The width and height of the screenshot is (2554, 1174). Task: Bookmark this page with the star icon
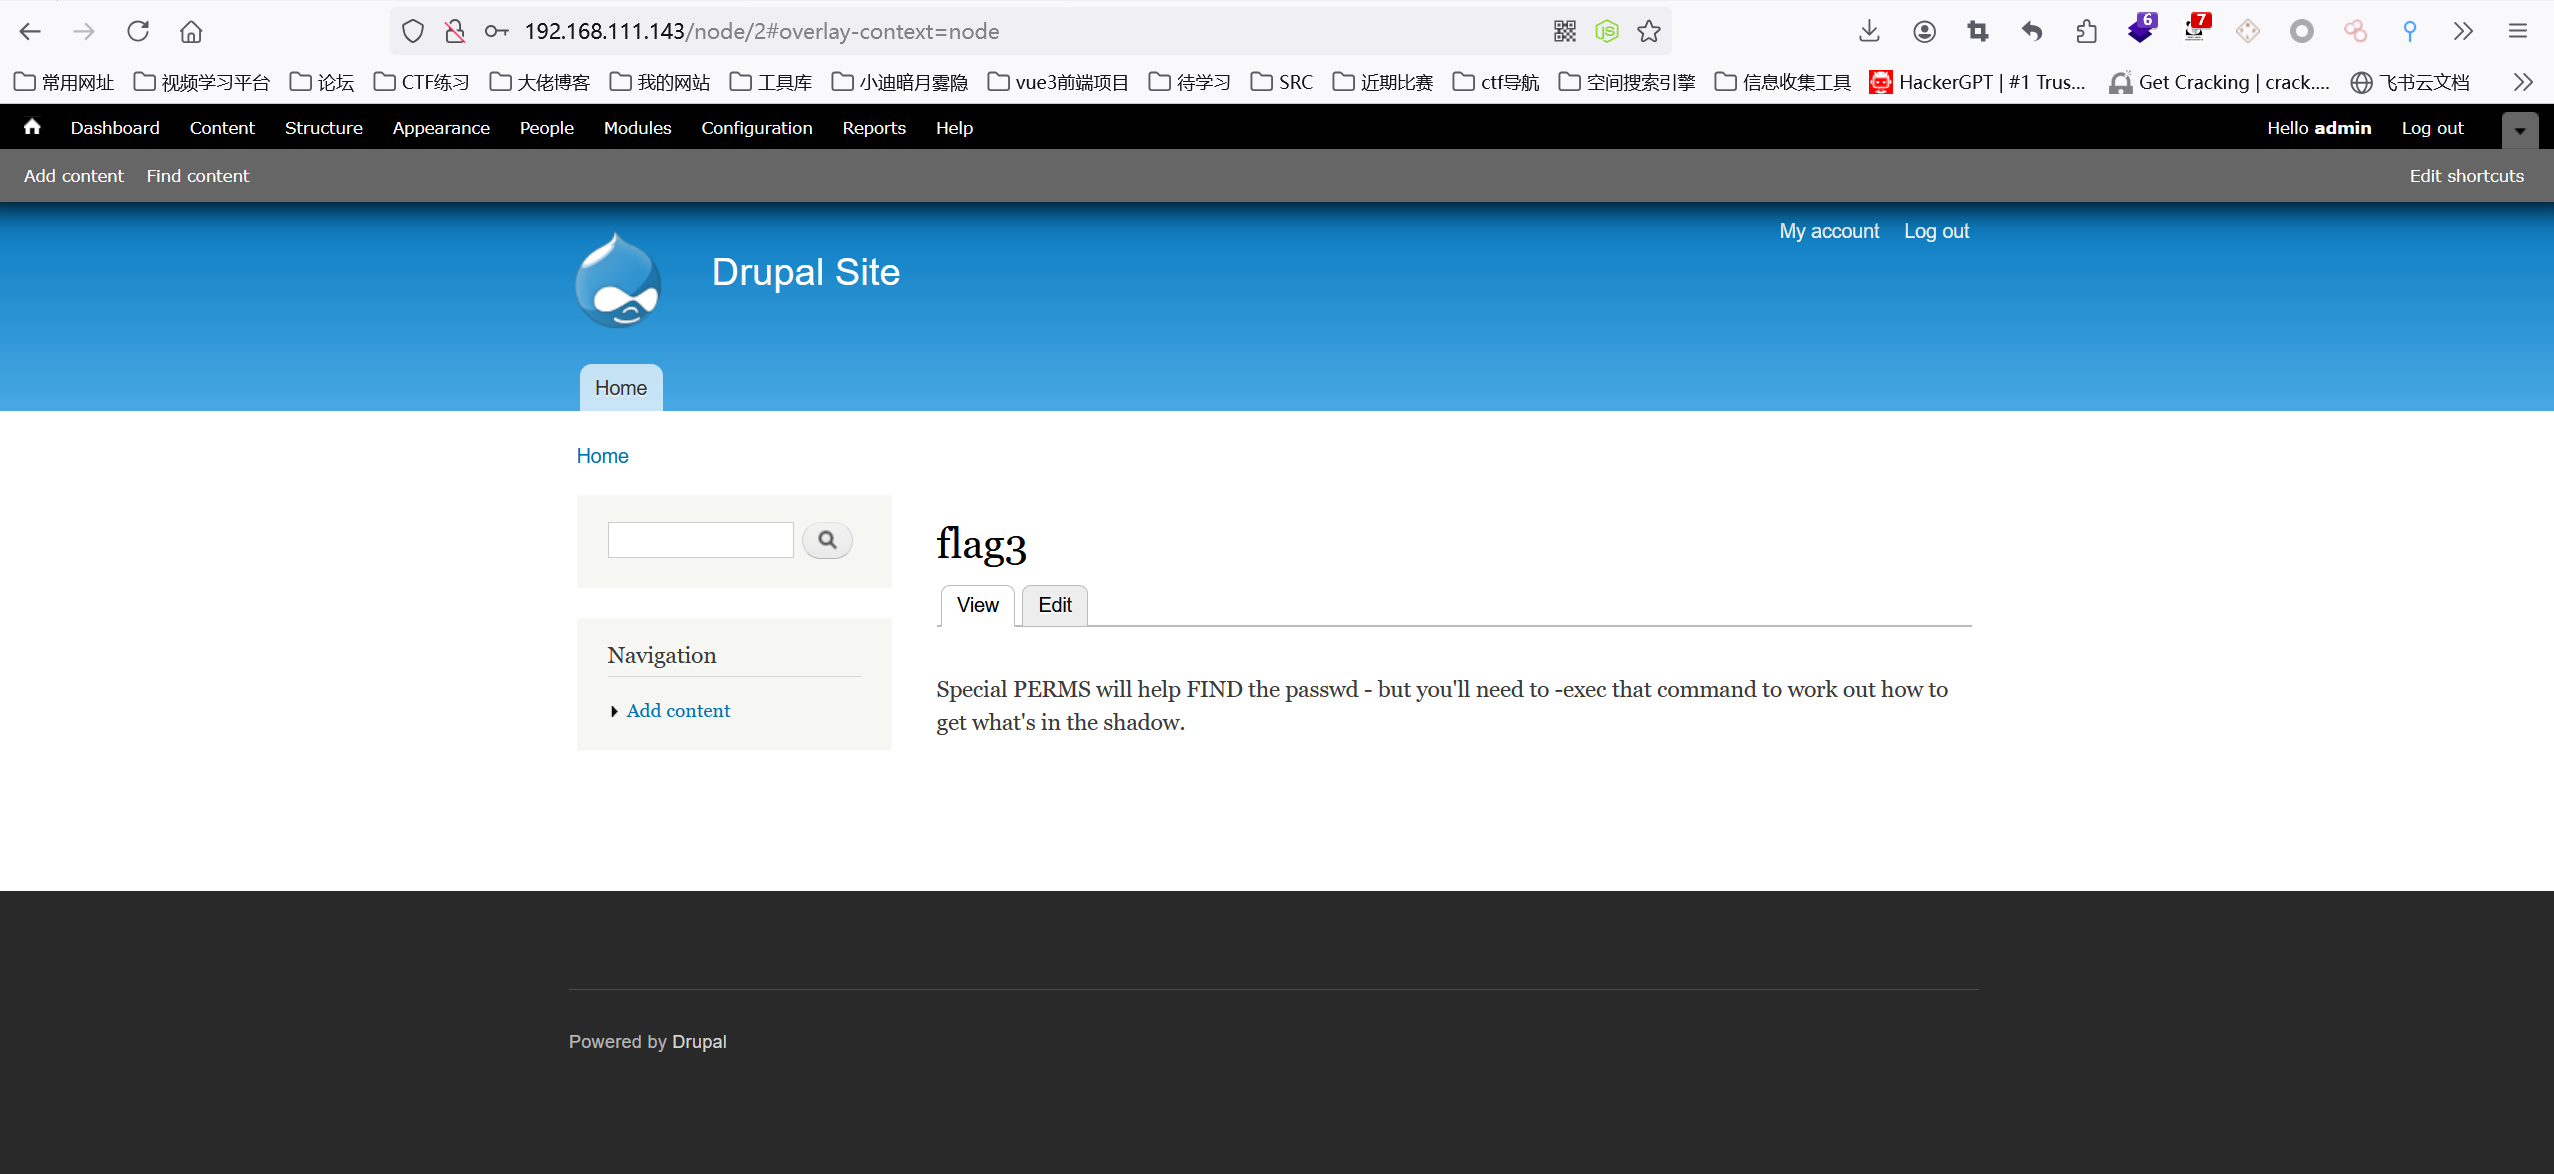click(x=1649, y=31)
